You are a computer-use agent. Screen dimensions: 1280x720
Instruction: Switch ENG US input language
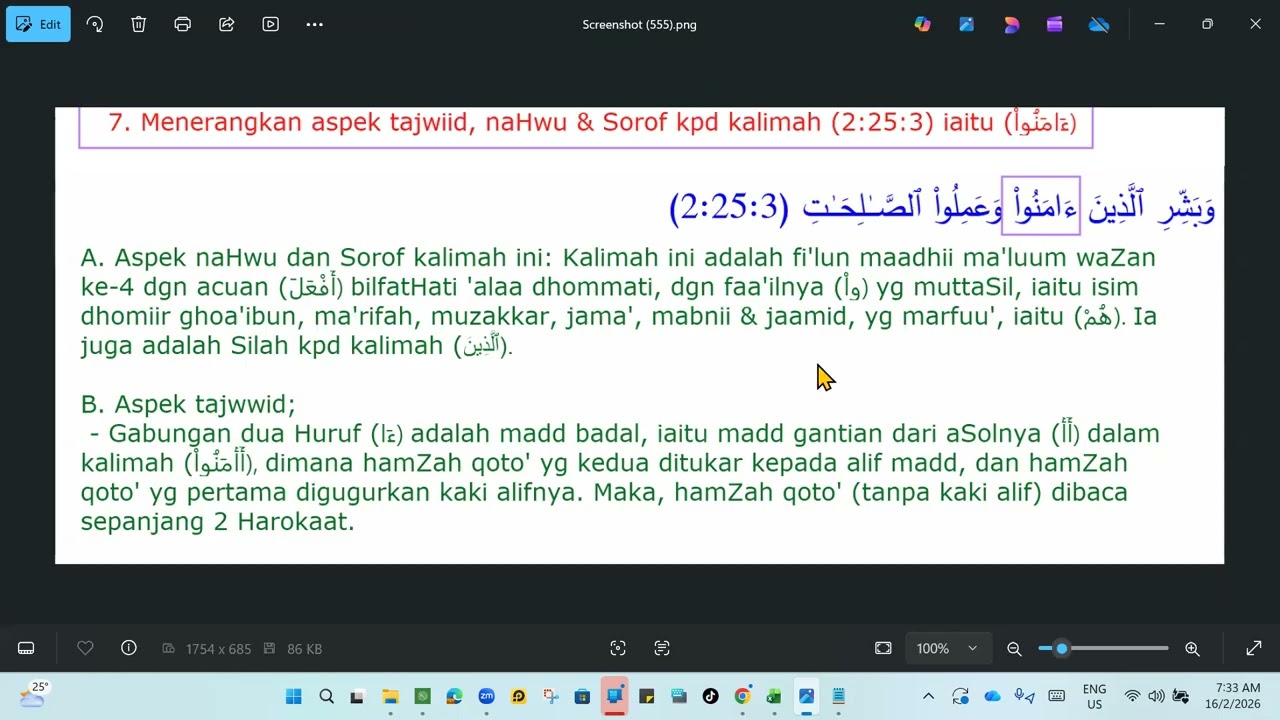pyautogui.click(x=1094, y=696)
